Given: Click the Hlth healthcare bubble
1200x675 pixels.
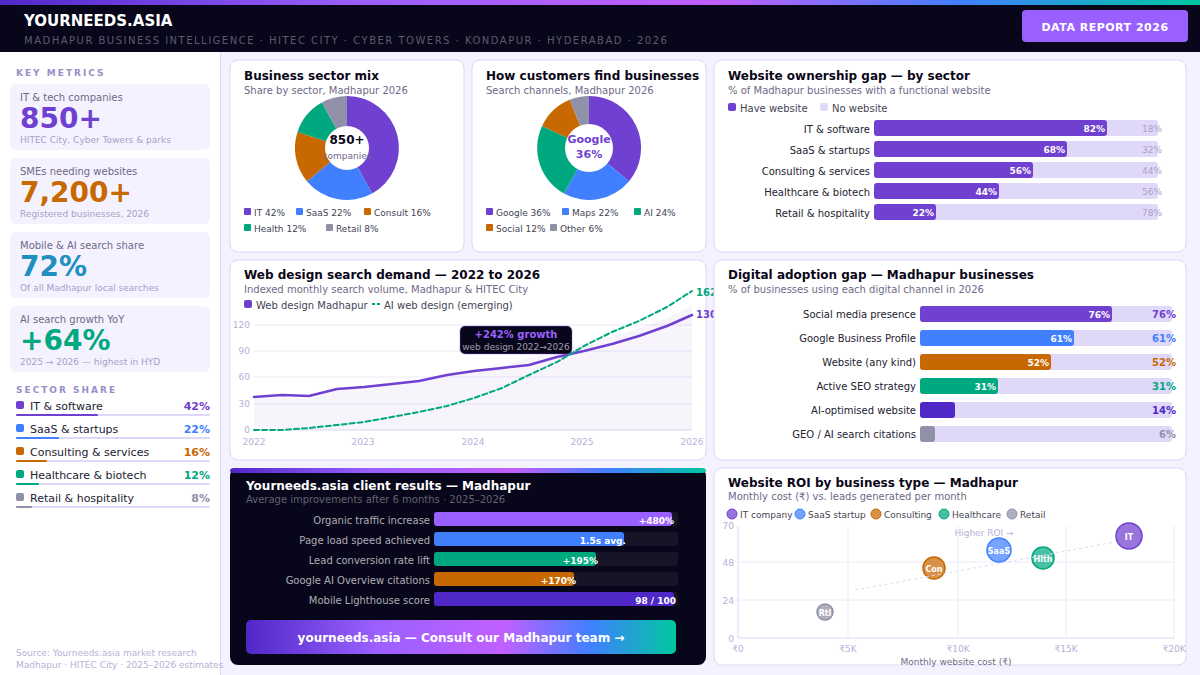Looking at the screenshot, I should point(1043,559).
